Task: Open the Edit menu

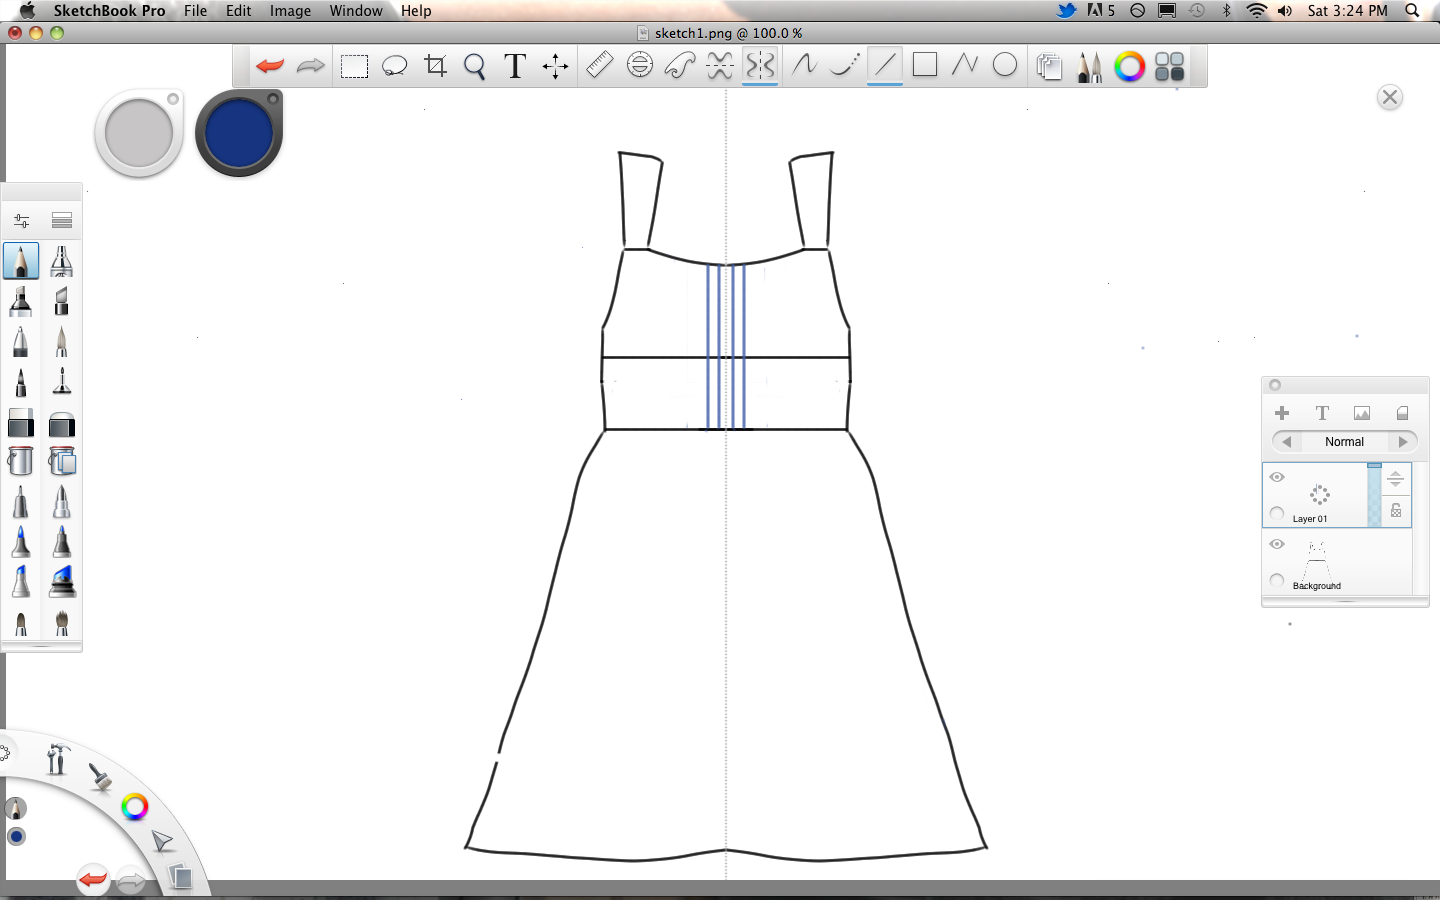Action: pyautogui.click(x=239, y=11)
